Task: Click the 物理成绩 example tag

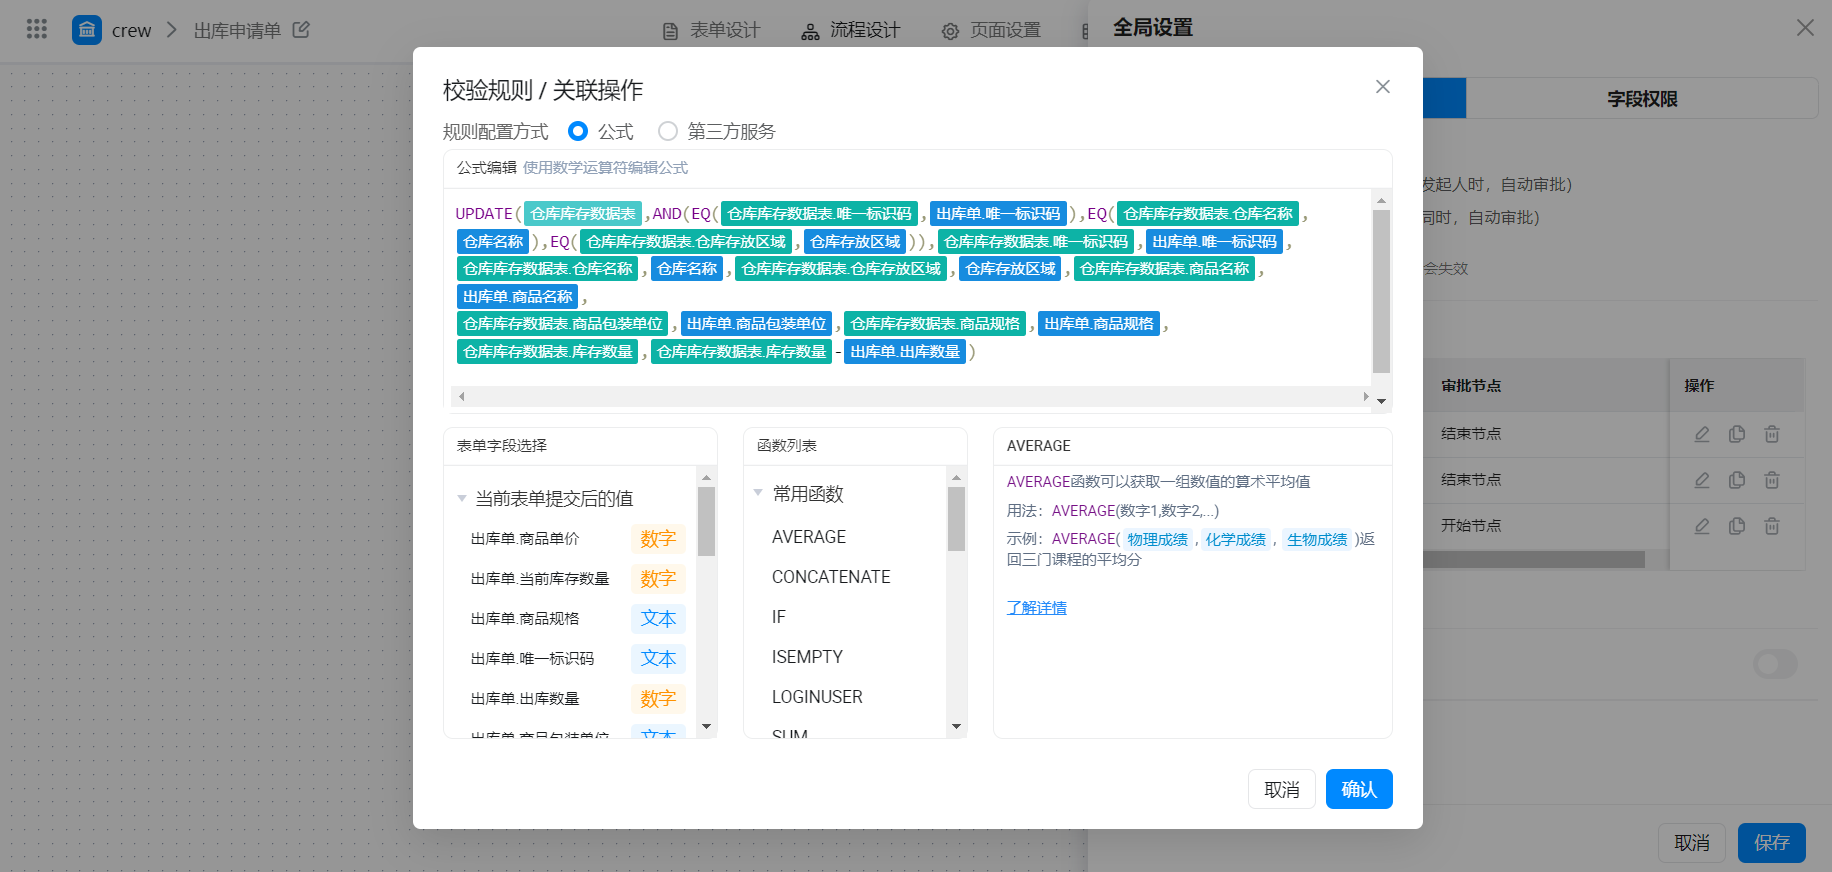Action: [1158, 540]
